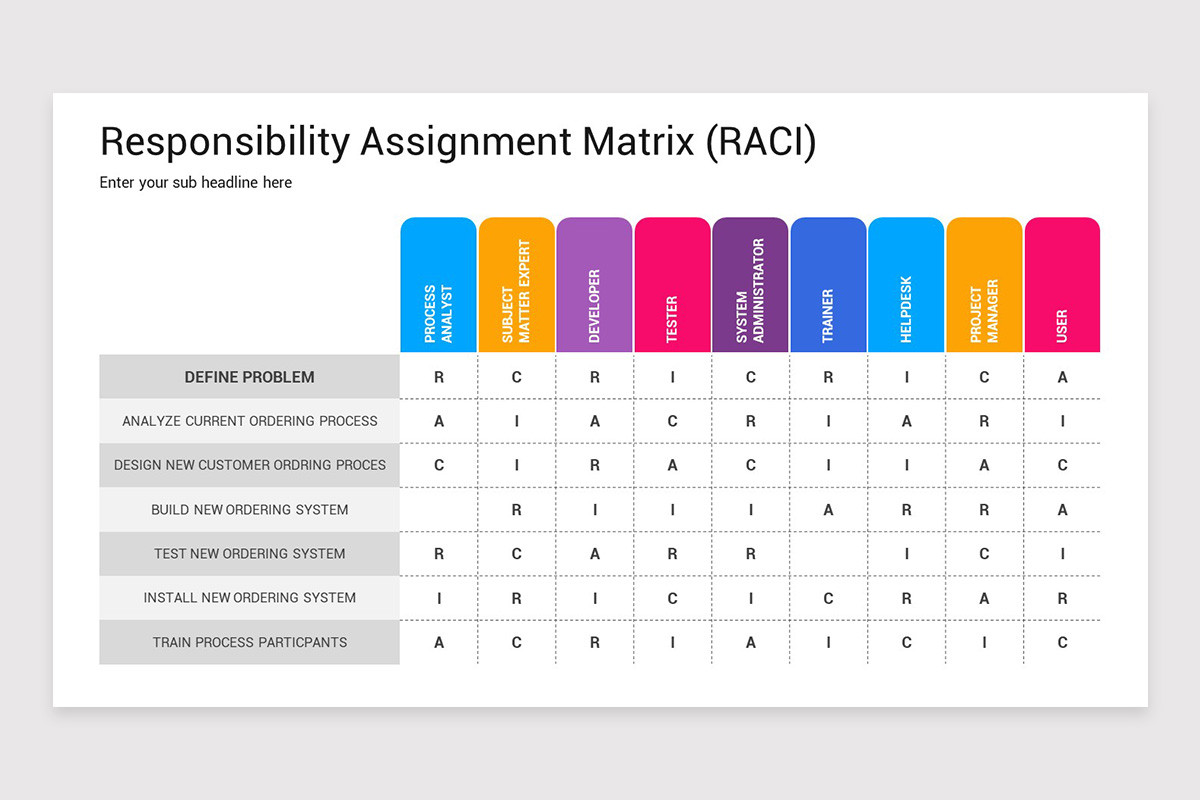Viewport: 1200px width, 800px height.
Task: Select the Project Manager column header
Action: click(x=984, y=285)
